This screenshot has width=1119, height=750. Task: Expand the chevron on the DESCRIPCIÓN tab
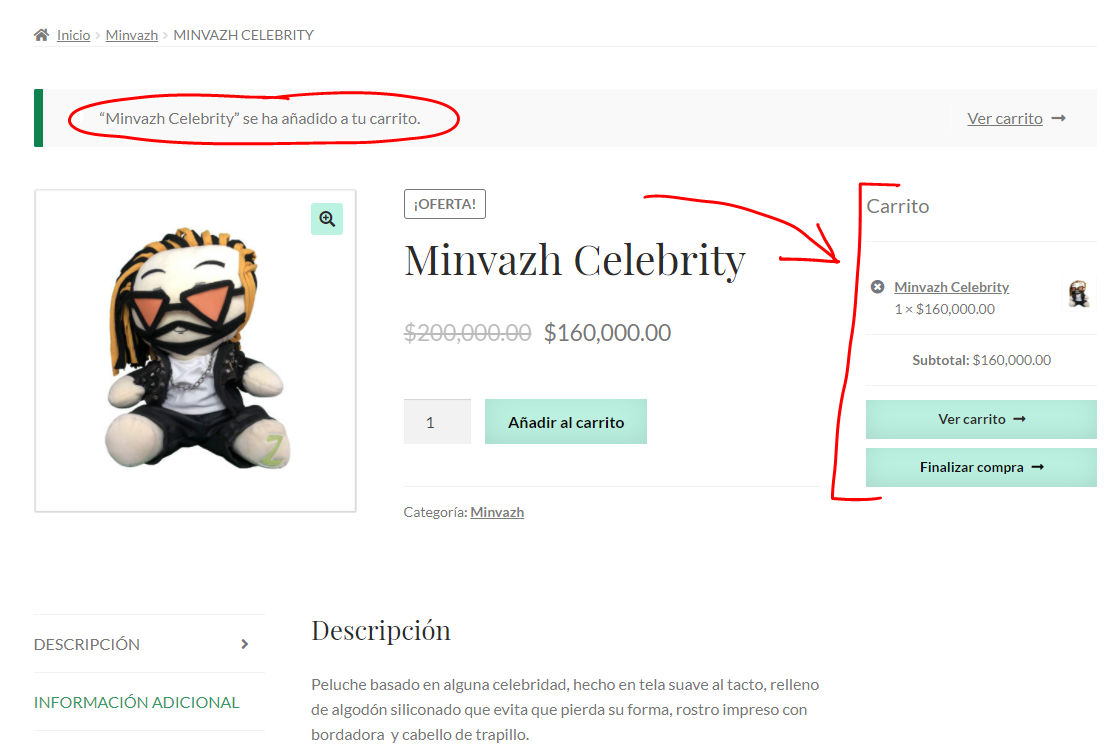[x=245, y=644]
